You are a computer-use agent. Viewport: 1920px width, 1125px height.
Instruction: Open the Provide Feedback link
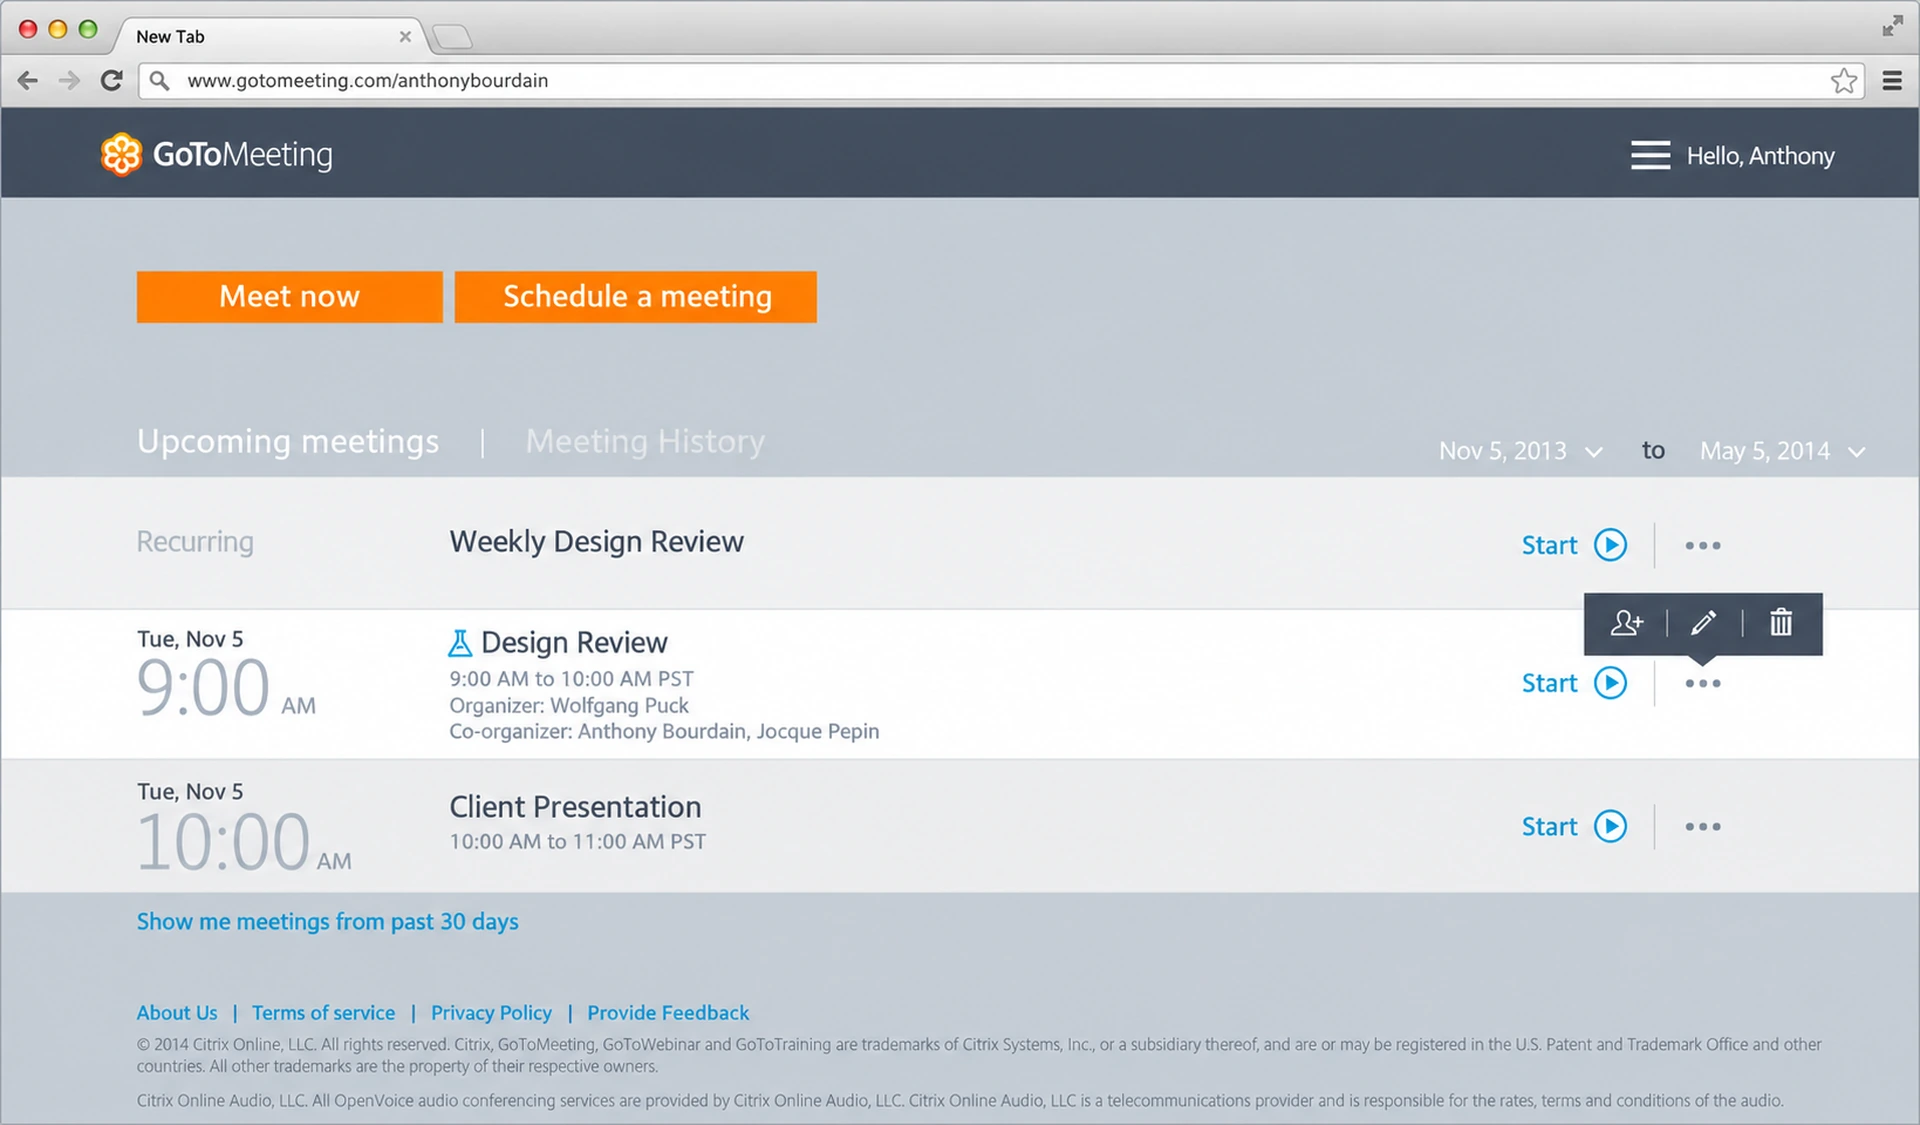[x=668, y=1012]
